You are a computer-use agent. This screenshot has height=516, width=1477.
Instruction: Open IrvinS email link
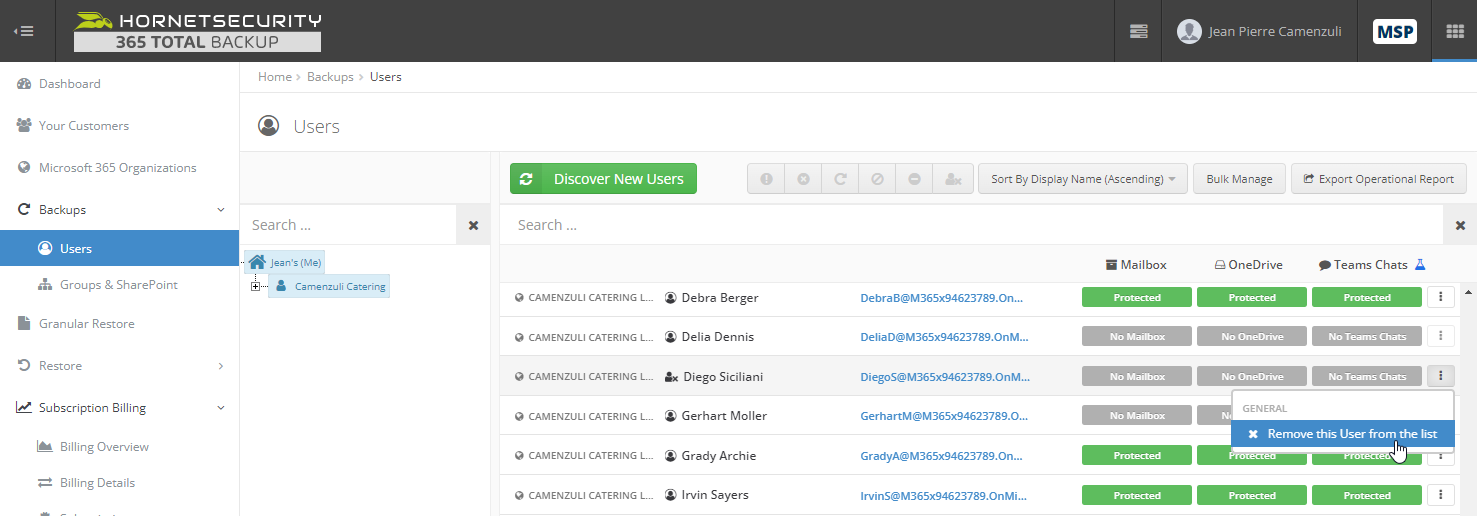coord(945,496)
